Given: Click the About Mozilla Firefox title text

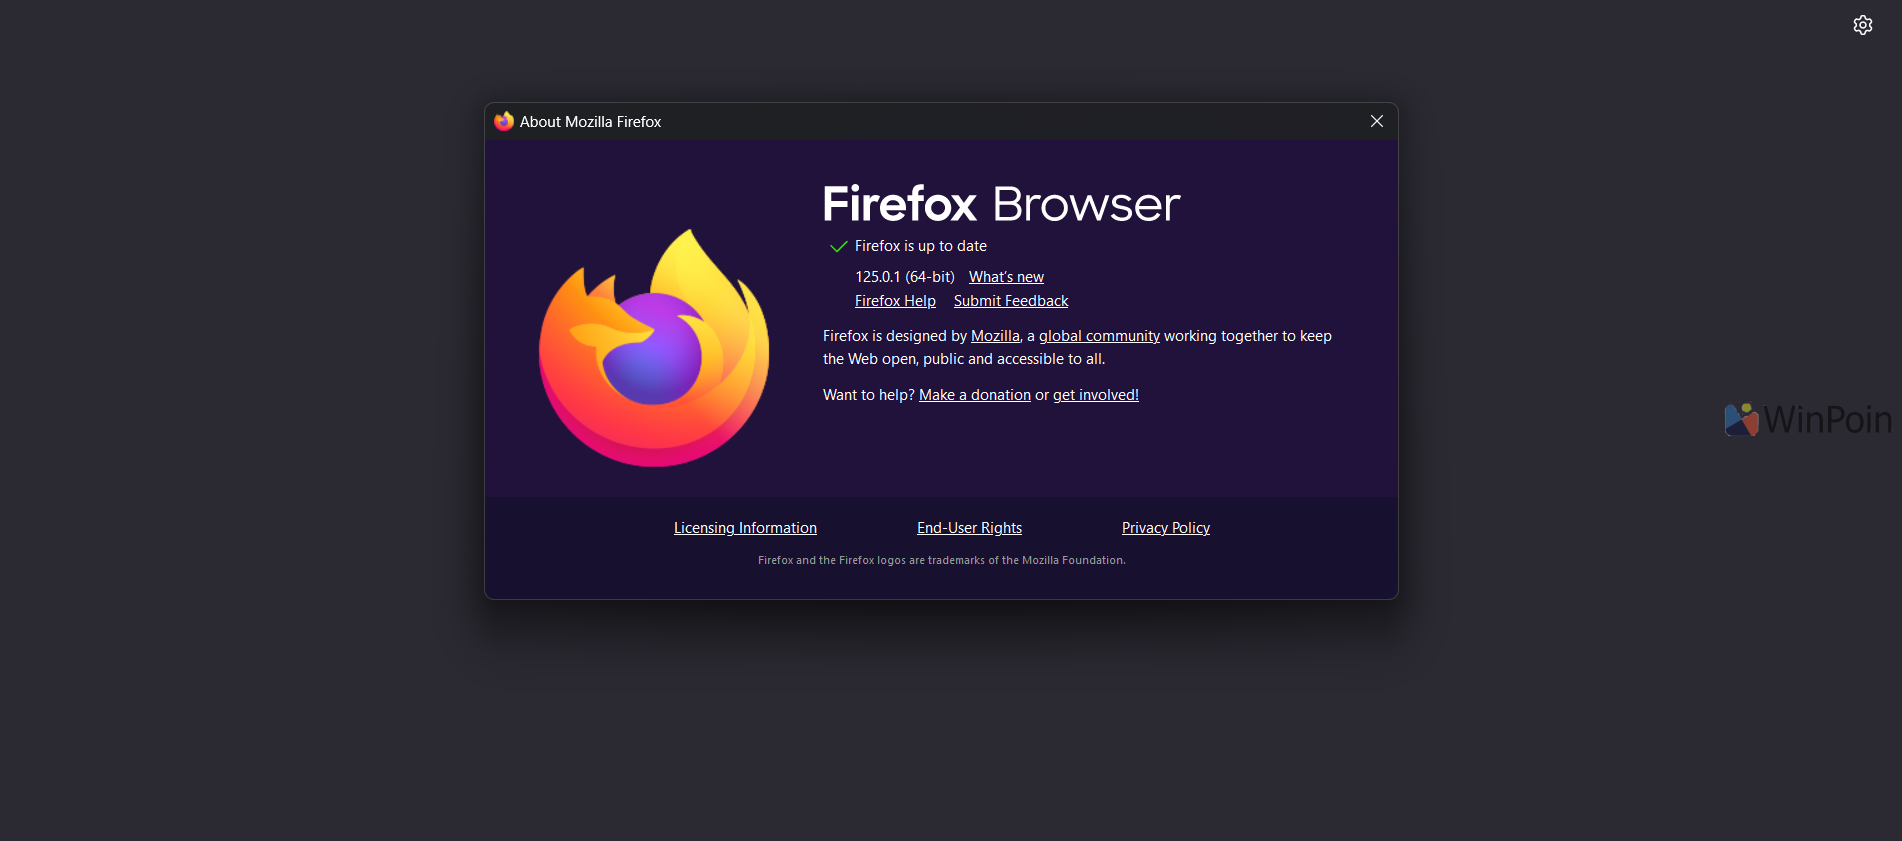Looking at the screenshot, I should [x=590, y=122].
